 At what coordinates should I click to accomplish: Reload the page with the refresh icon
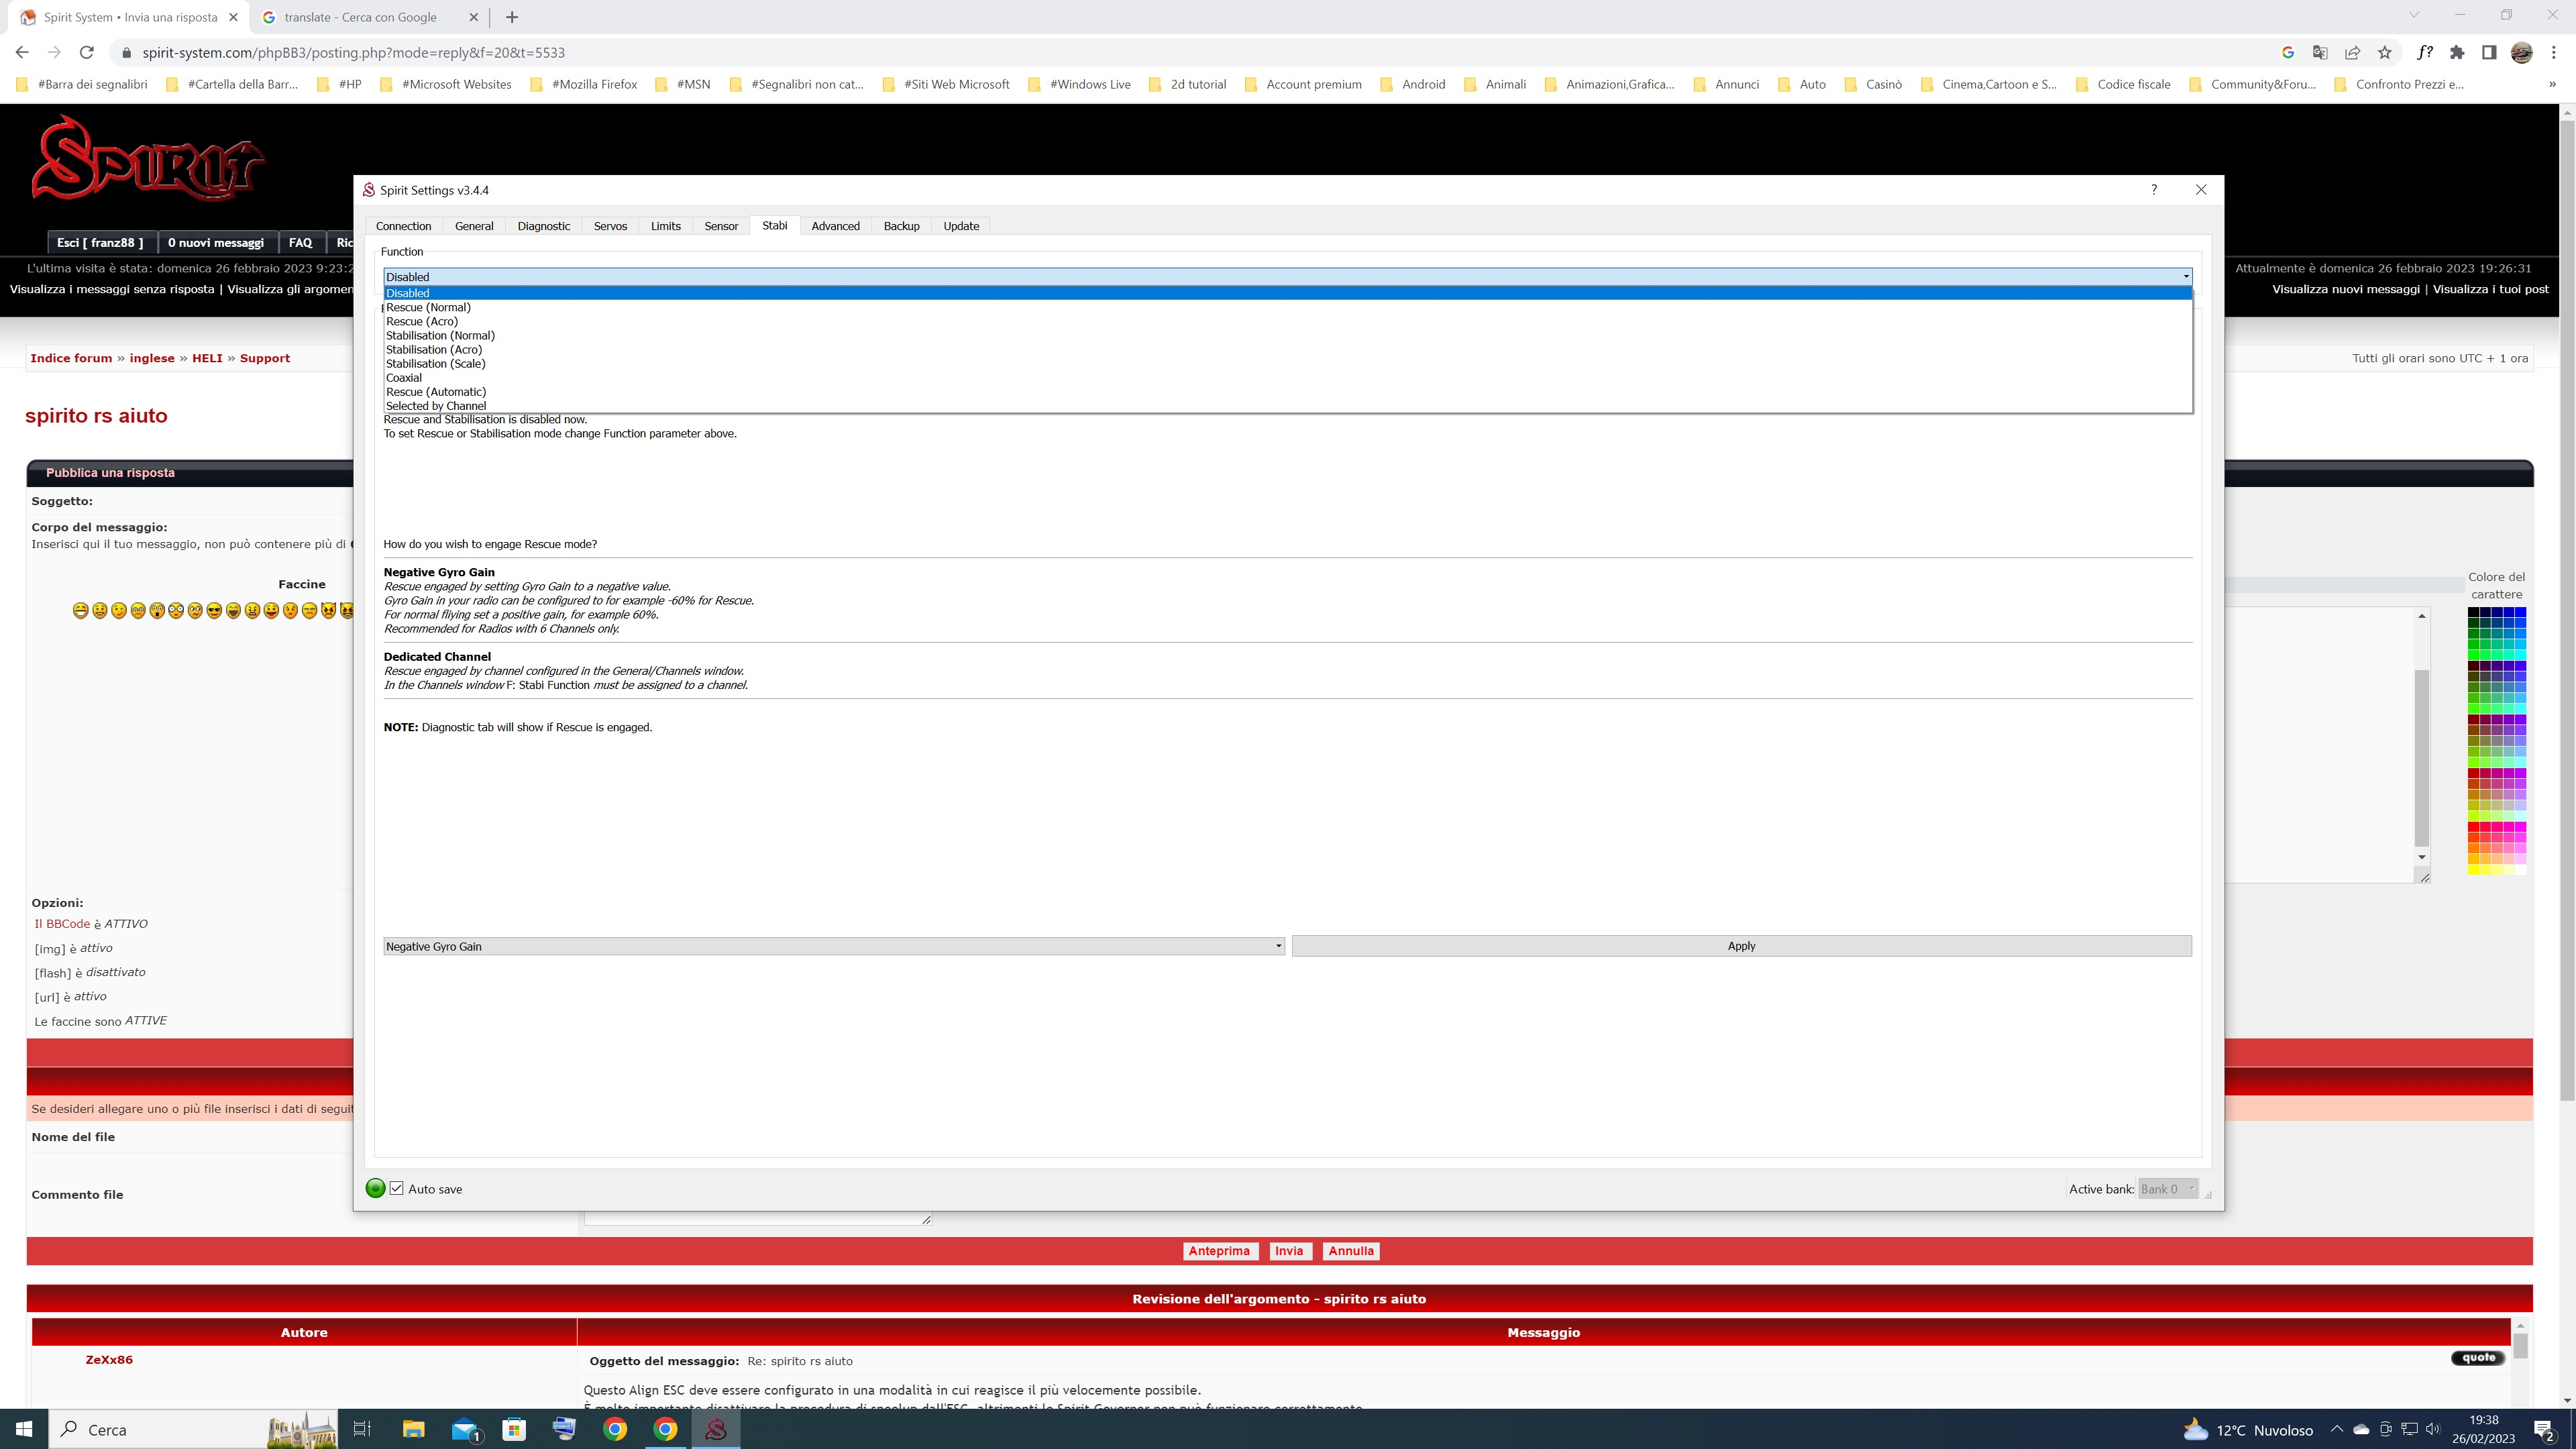87,53
